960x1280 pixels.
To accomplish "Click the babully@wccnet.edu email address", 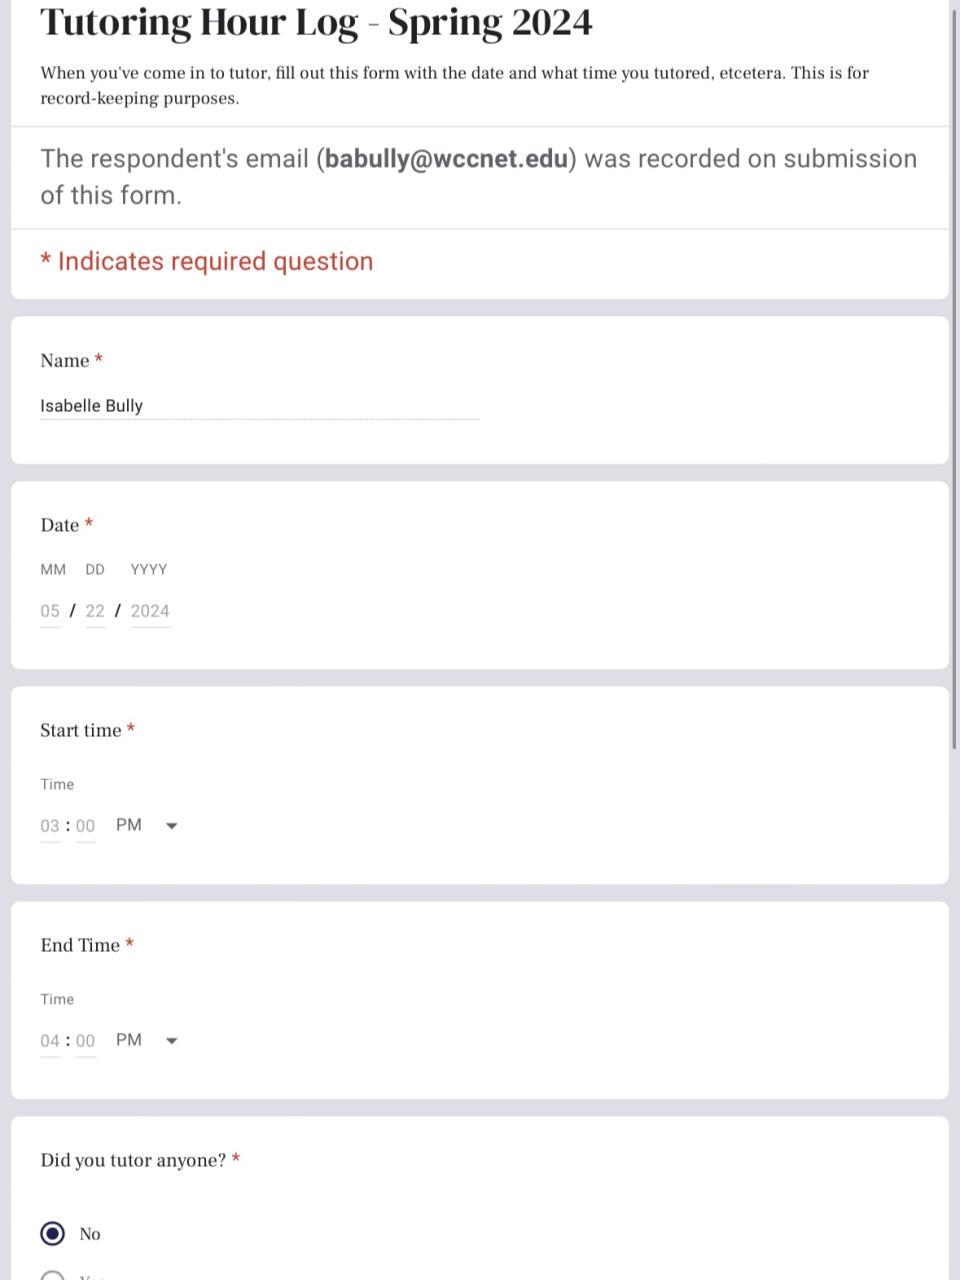I will [446, 159].
